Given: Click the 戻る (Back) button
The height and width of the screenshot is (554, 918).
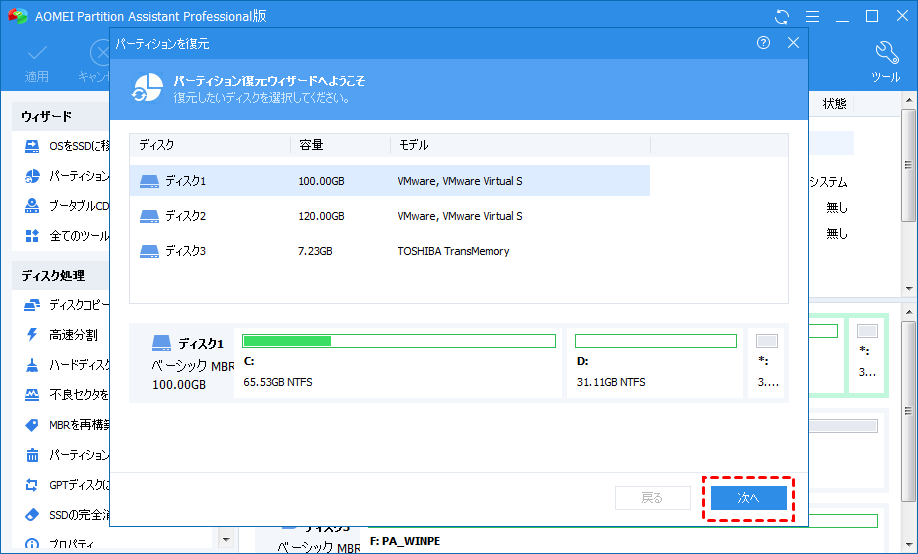Looking at the screenshot, I should 652,498.
